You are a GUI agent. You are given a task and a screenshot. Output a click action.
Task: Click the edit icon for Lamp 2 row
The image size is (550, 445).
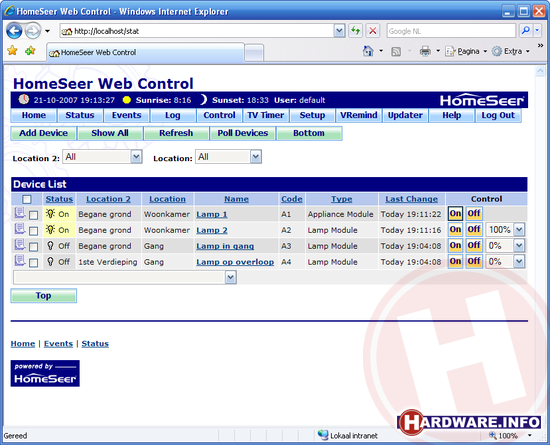[20, 229]
